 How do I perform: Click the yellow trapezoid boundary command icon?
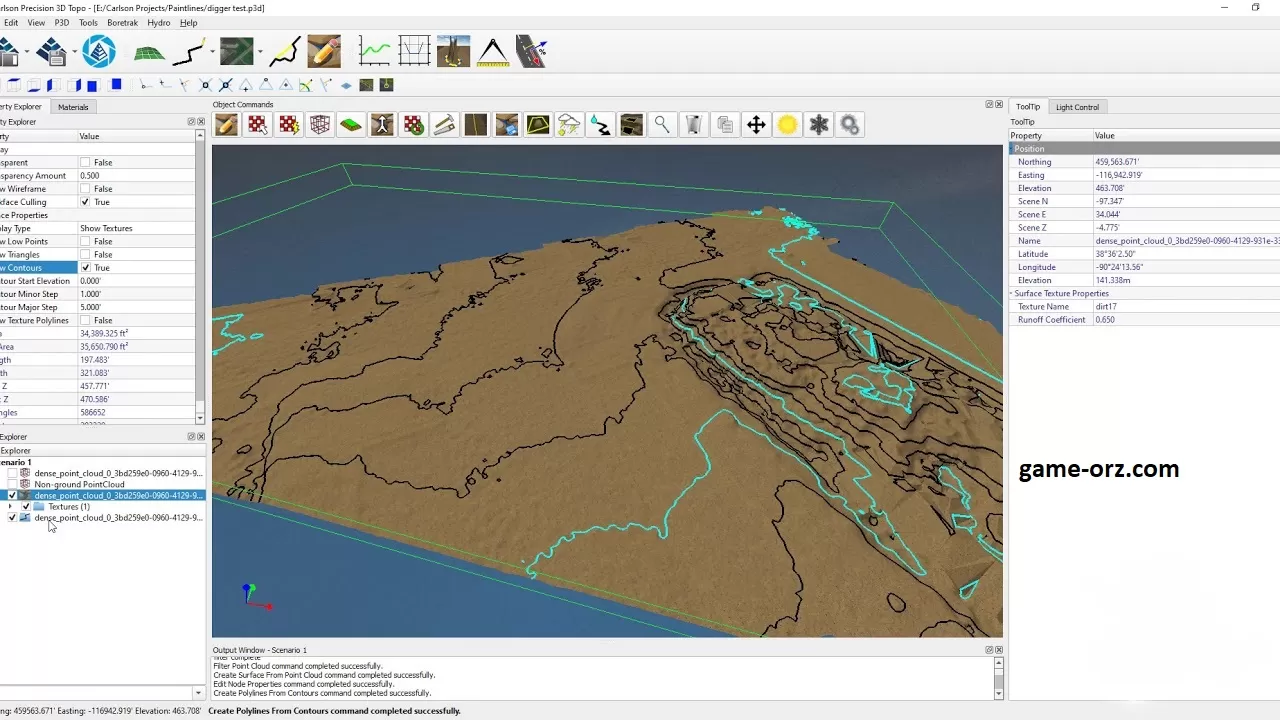(538, 125)
